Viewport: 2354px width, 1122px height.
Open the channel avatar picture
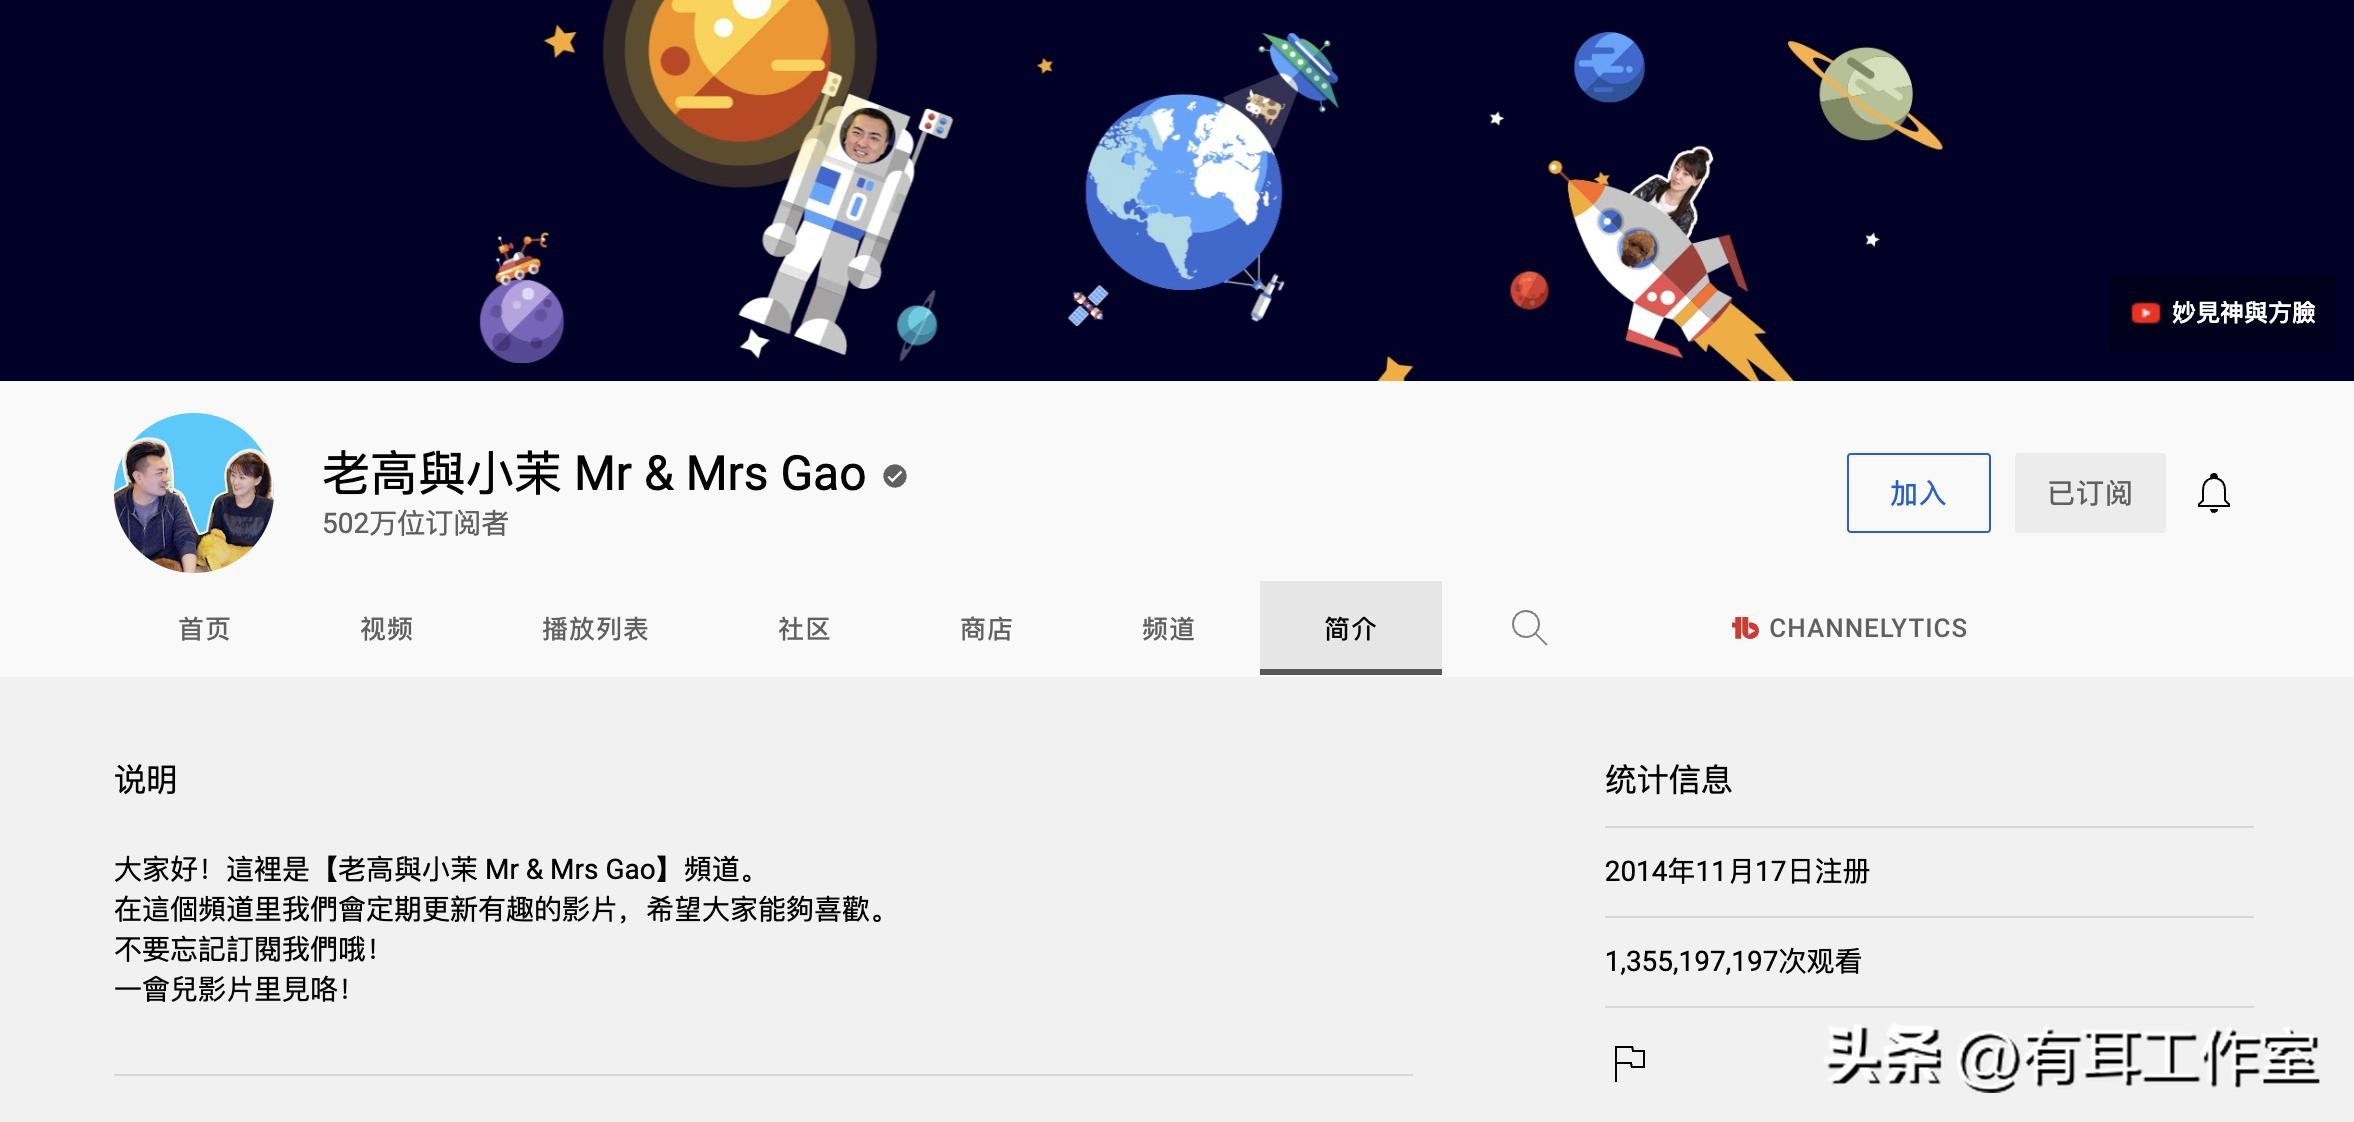coord(194,493)
